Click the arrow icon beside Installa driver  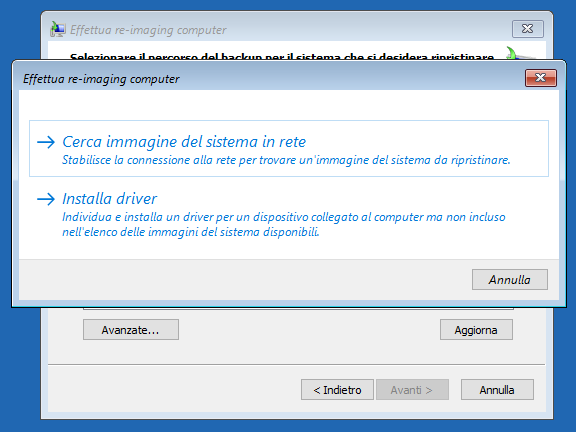46,199
